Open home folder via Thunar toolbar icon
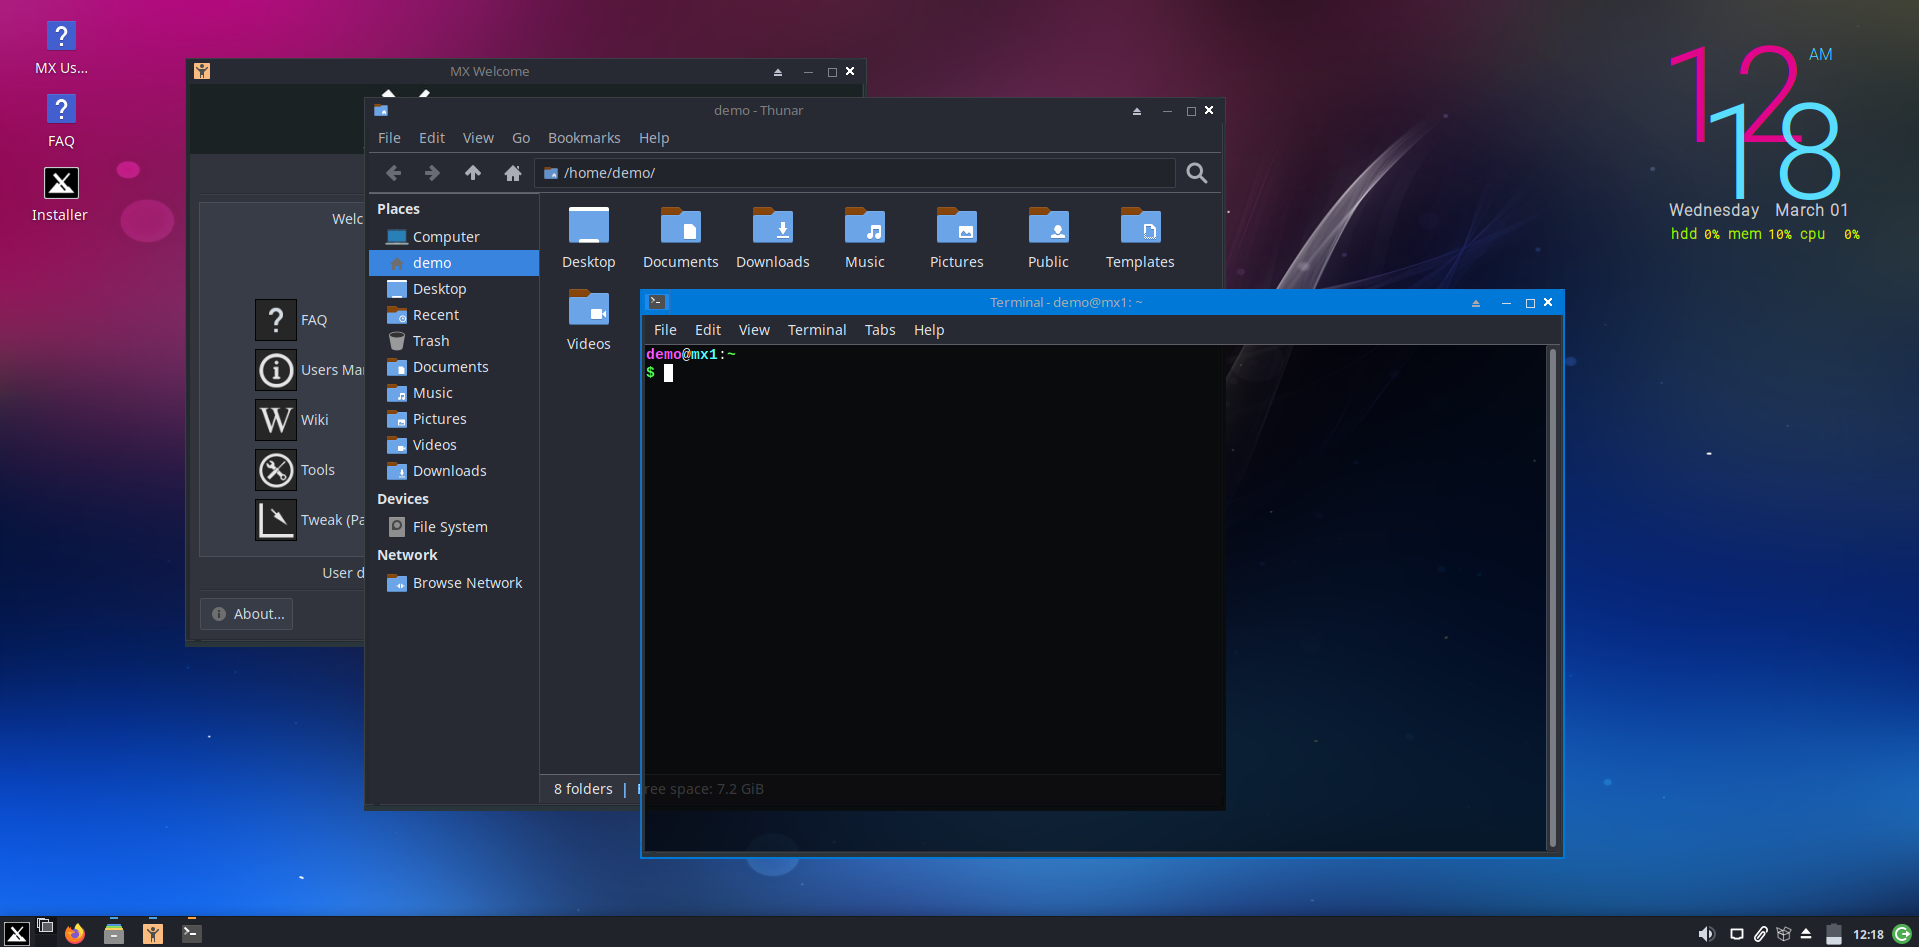The image size is (1919, 947). [513, 173]
